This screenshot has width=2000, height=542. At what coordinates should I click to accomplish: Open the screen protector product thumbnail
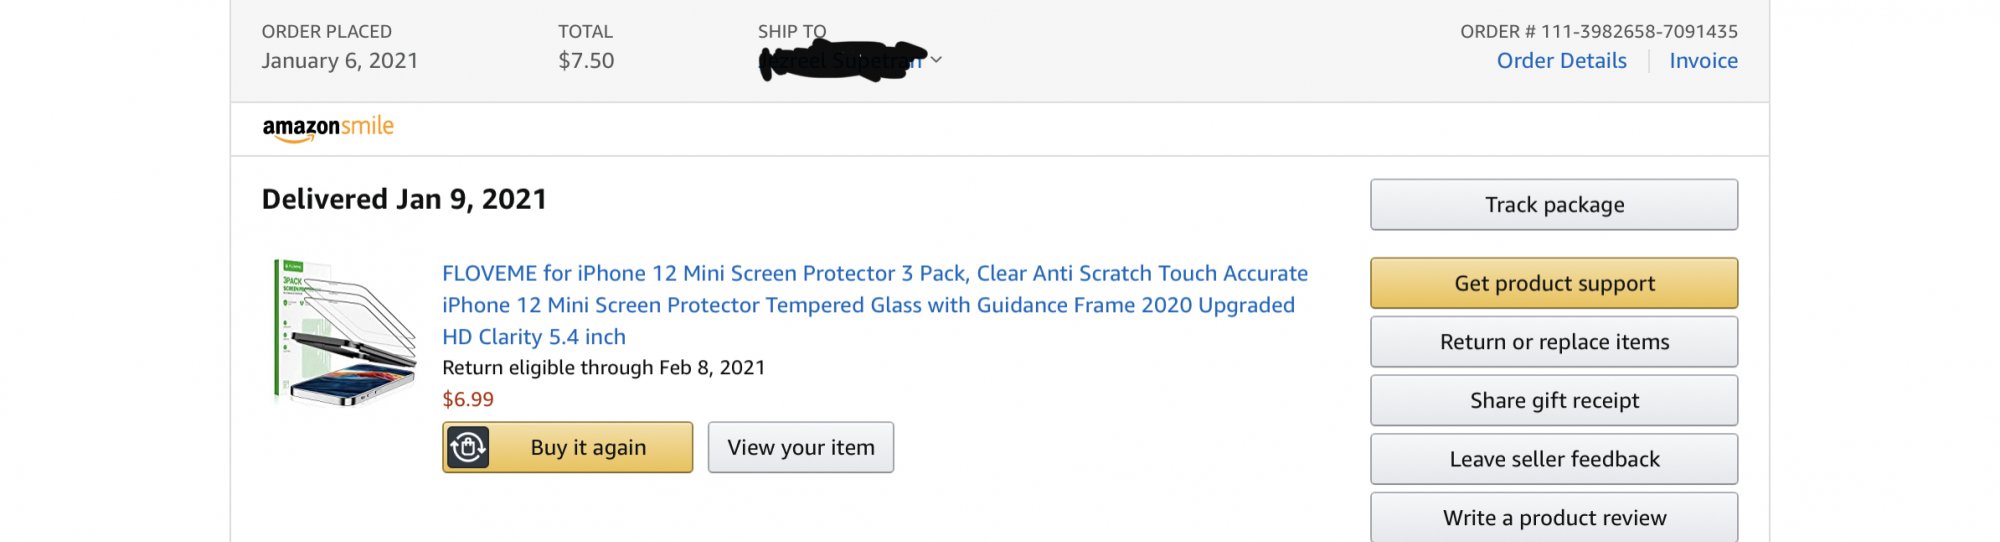[345, 333]
